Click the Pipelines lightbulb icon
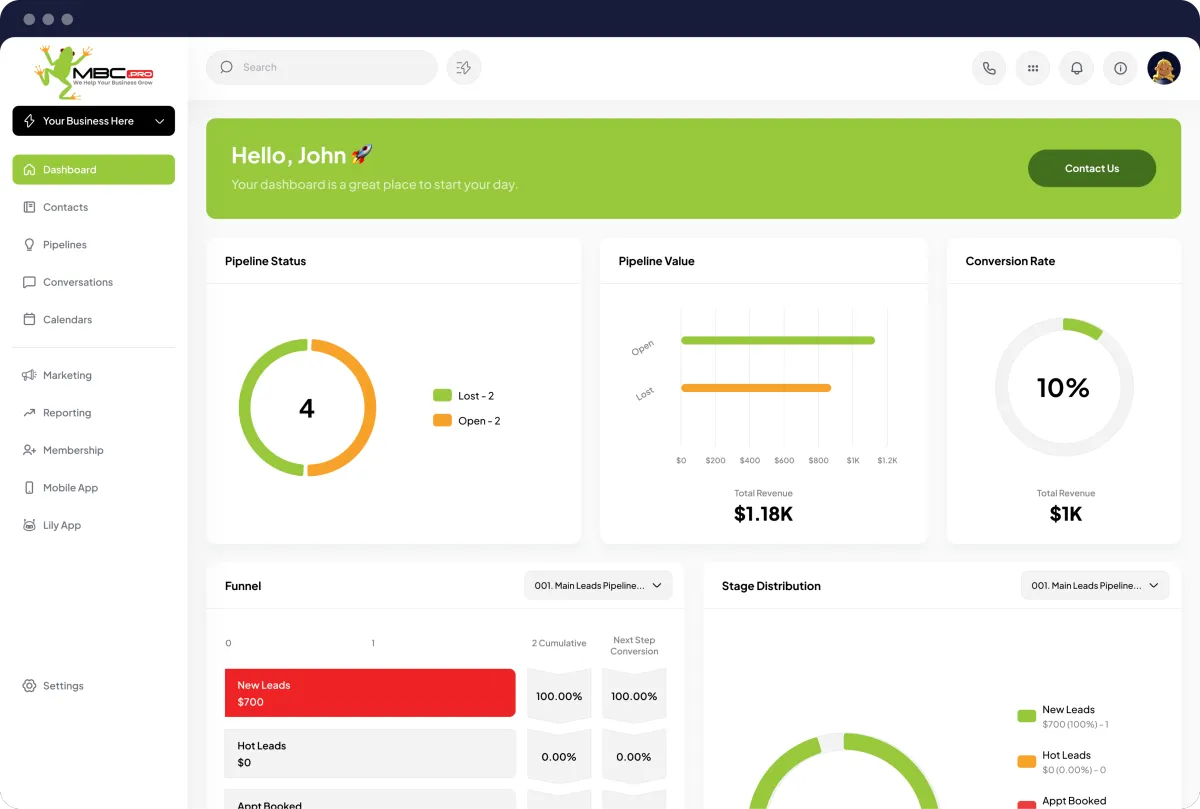Screen dimensions: 1200x809 [x=29, y=245]
